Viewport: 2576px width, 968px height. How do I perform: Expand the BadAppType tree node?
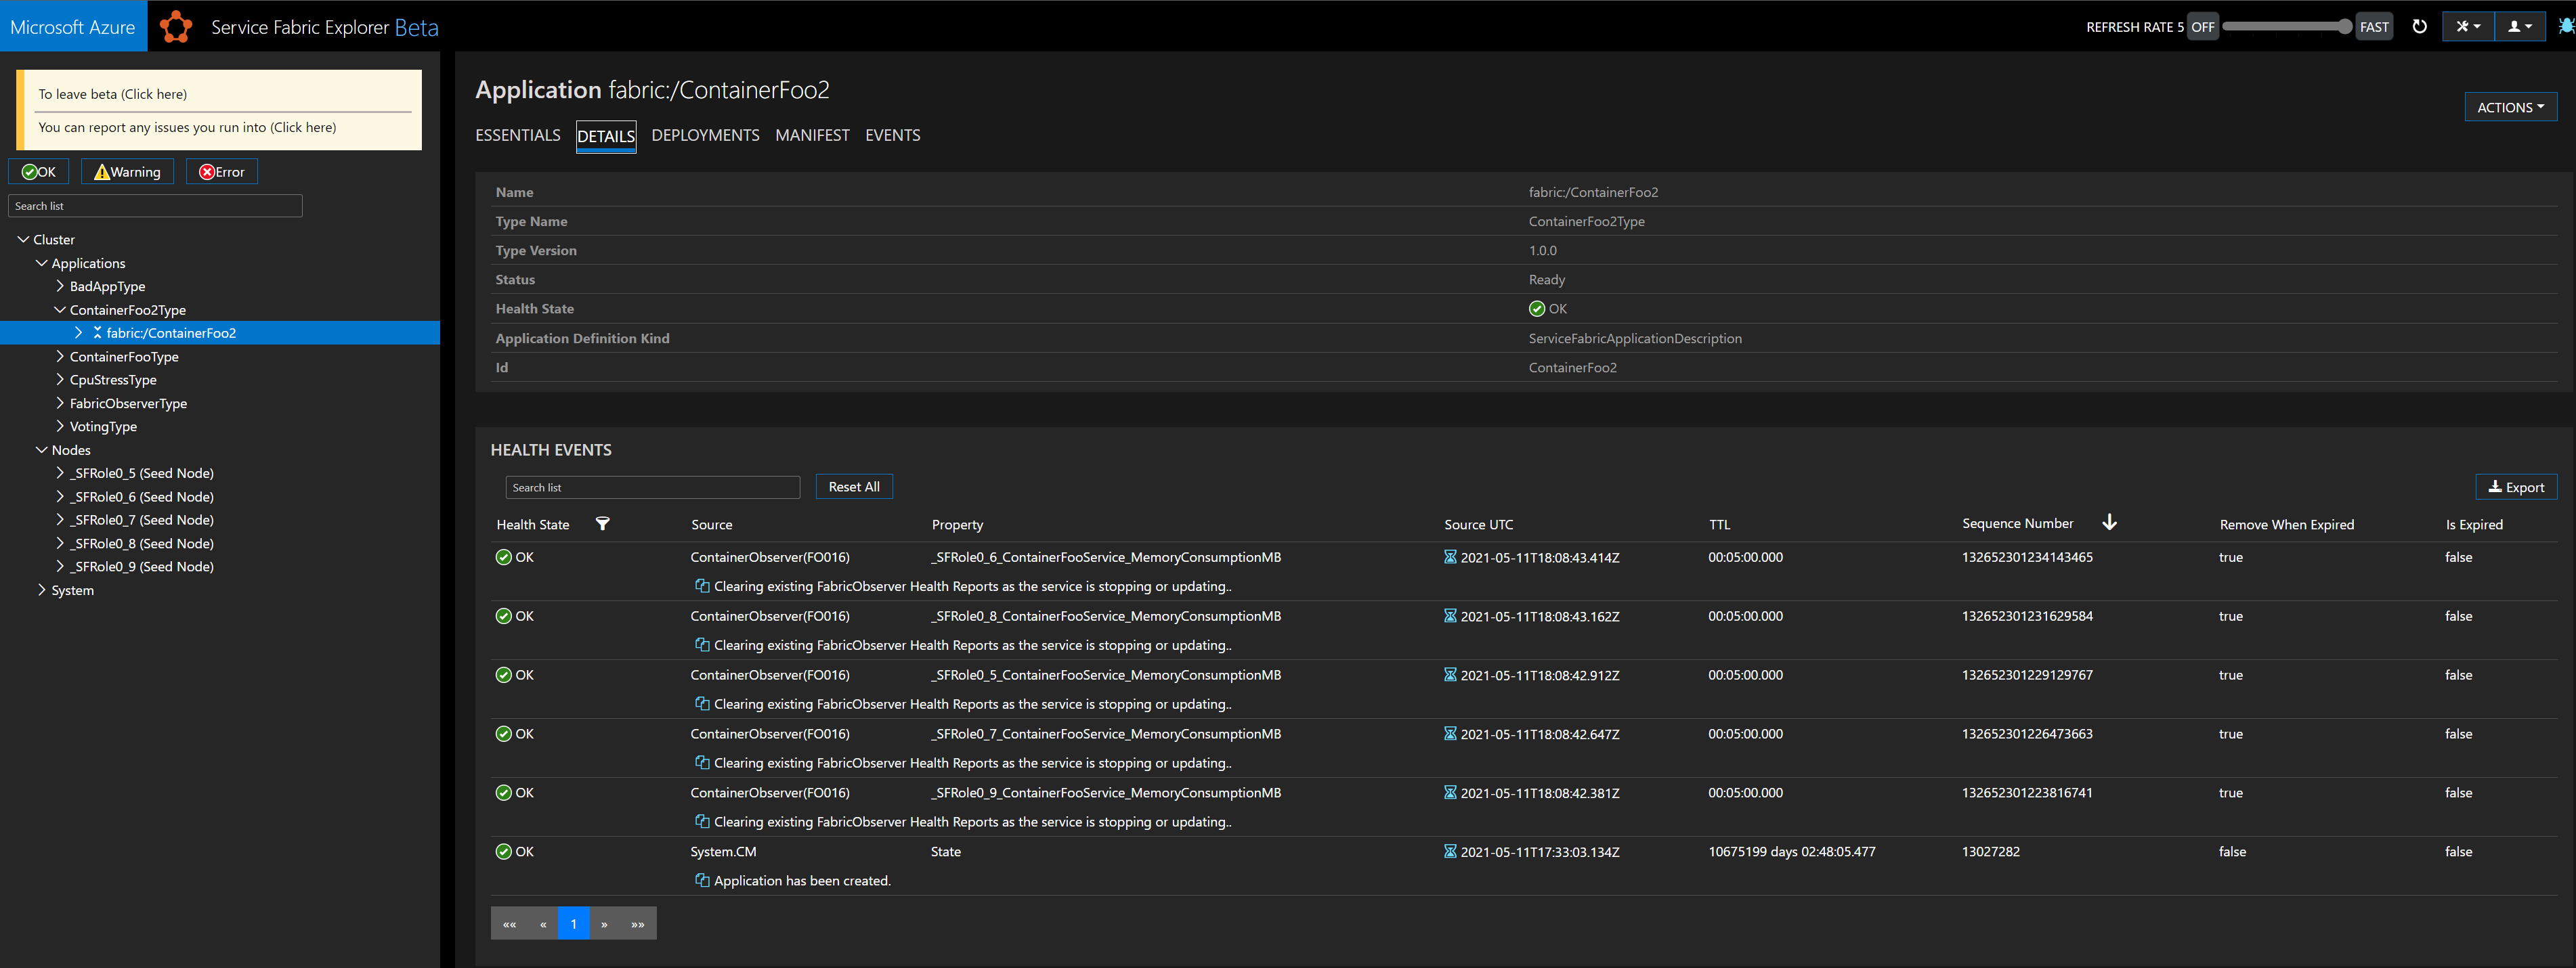[x=60, y=287]
